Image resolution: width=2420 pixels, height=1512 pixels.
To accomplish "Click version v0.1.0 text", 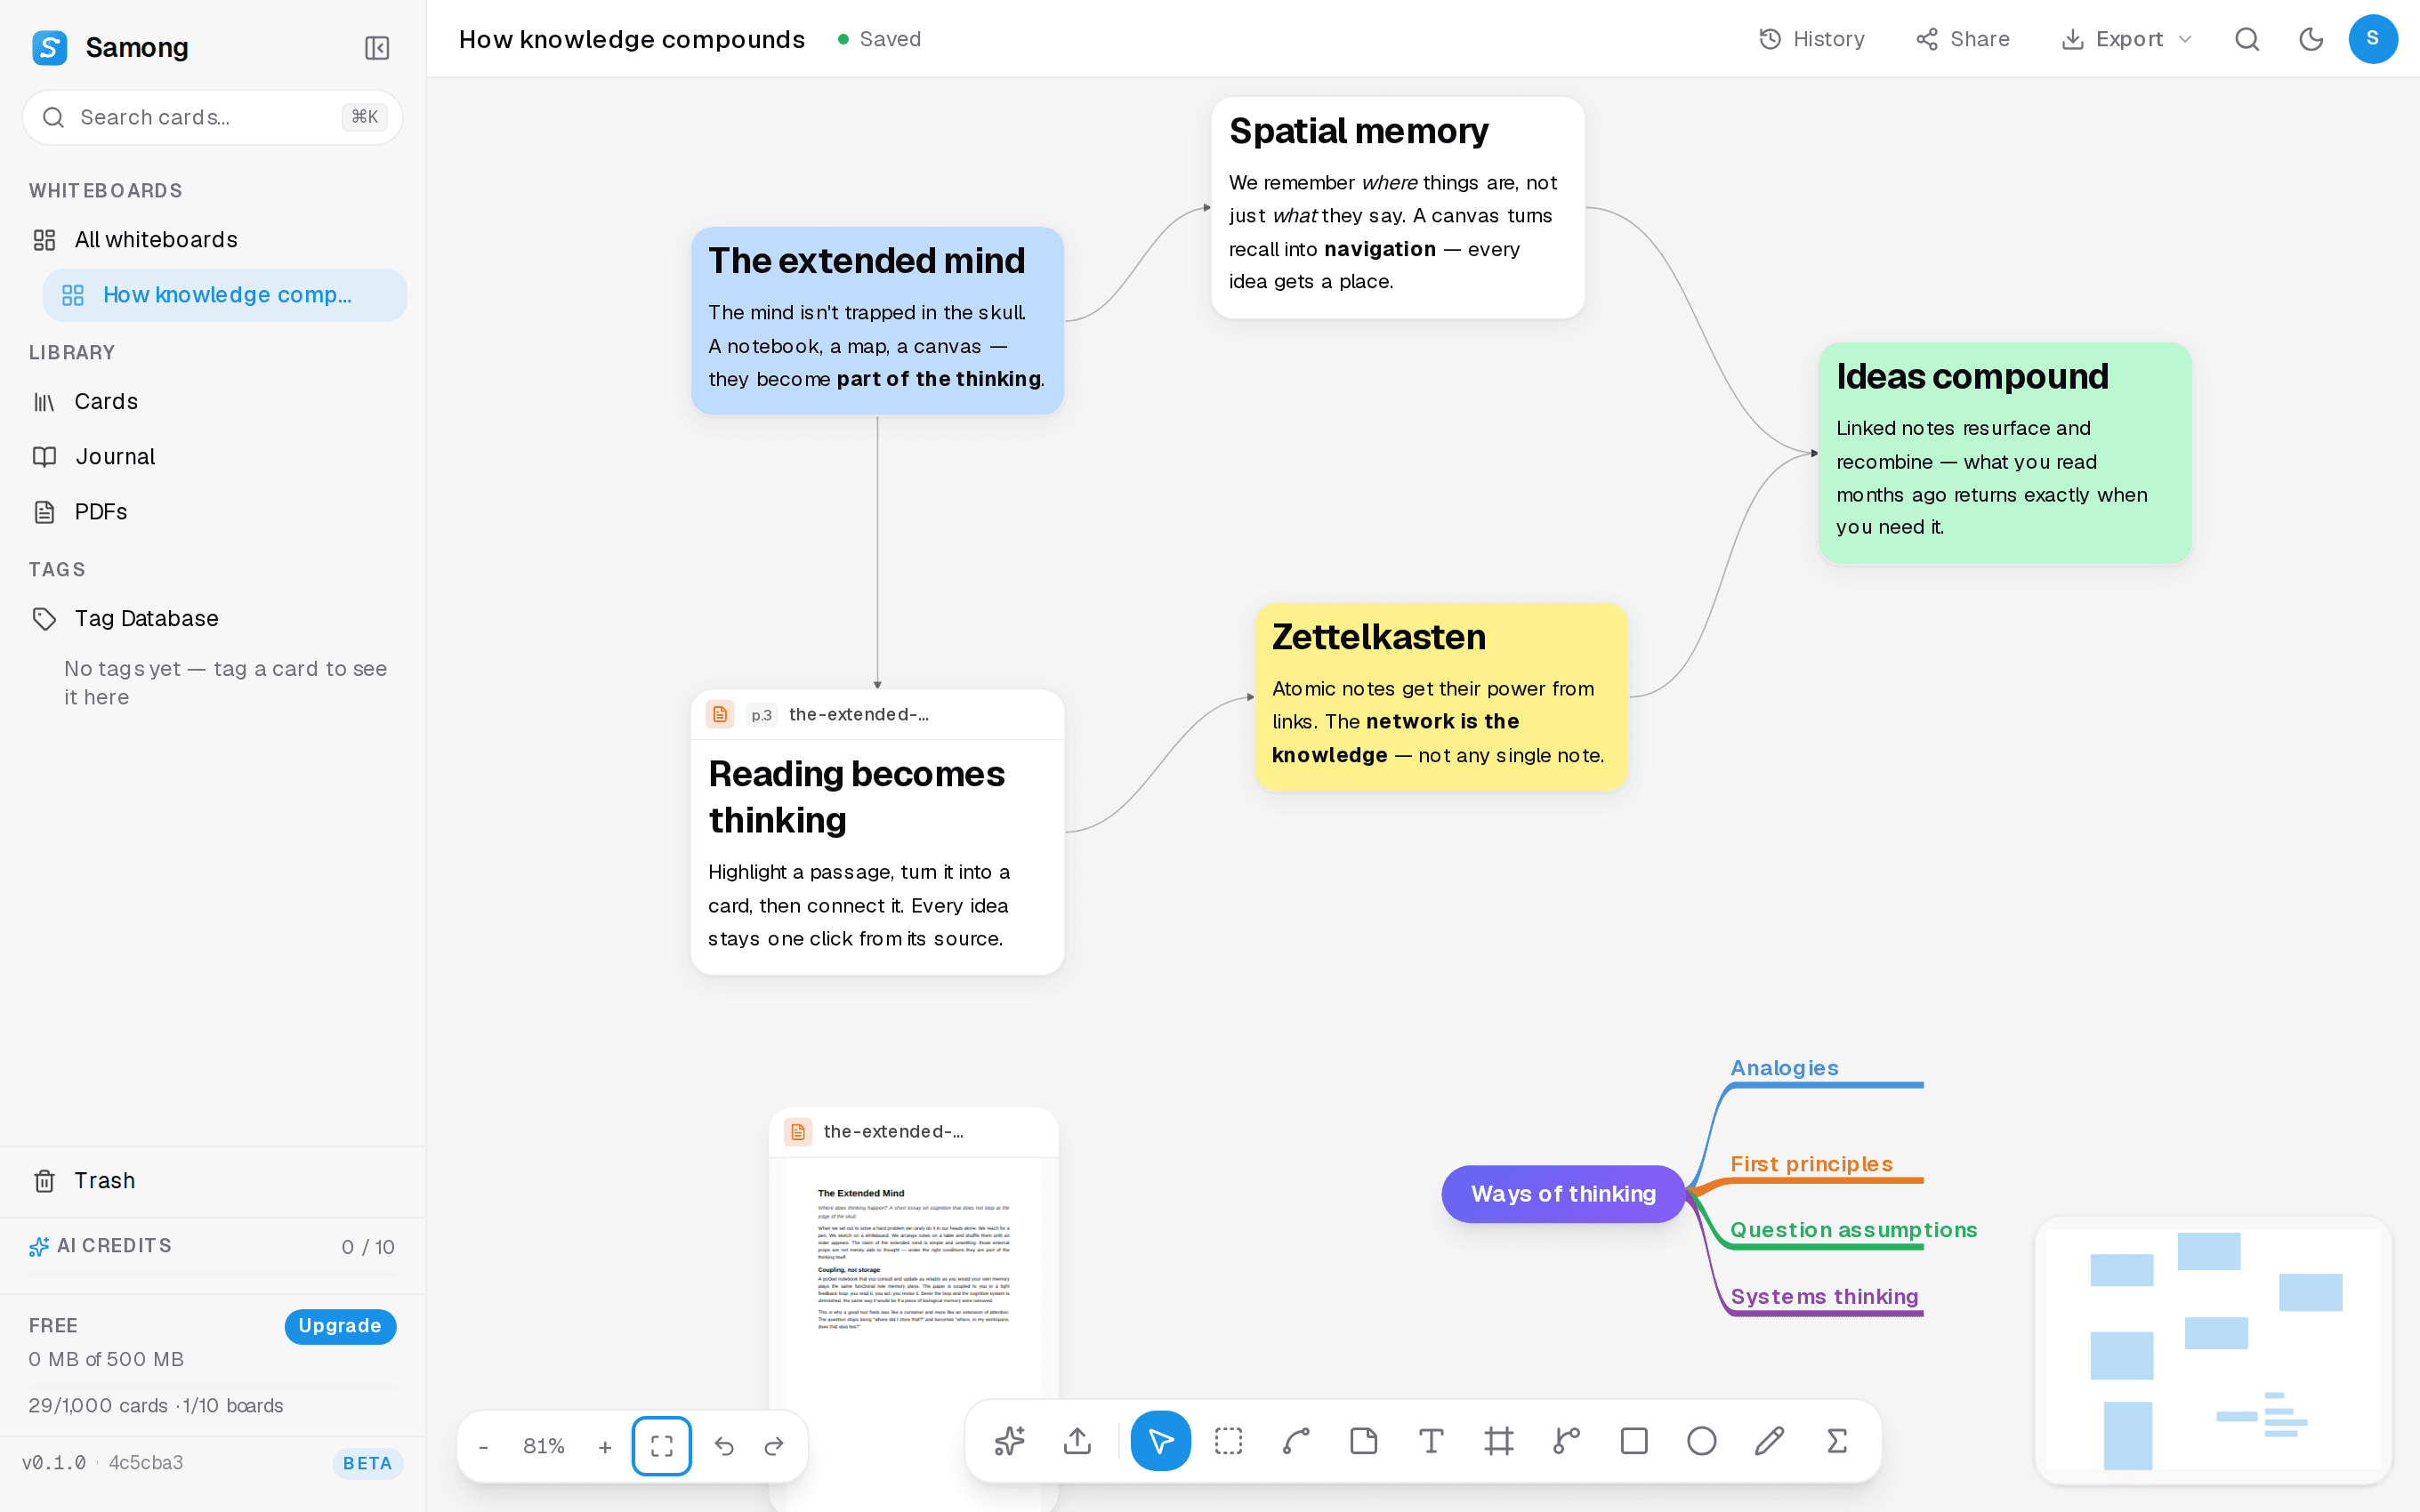I will (x=54, y=1463).
